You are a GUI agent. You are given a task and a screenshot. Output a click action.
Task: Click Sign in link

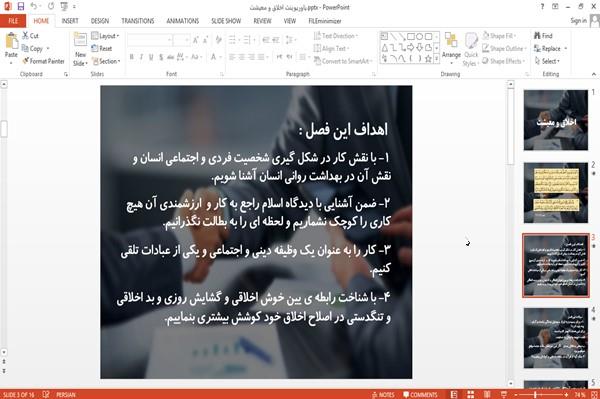coord(578,21)
